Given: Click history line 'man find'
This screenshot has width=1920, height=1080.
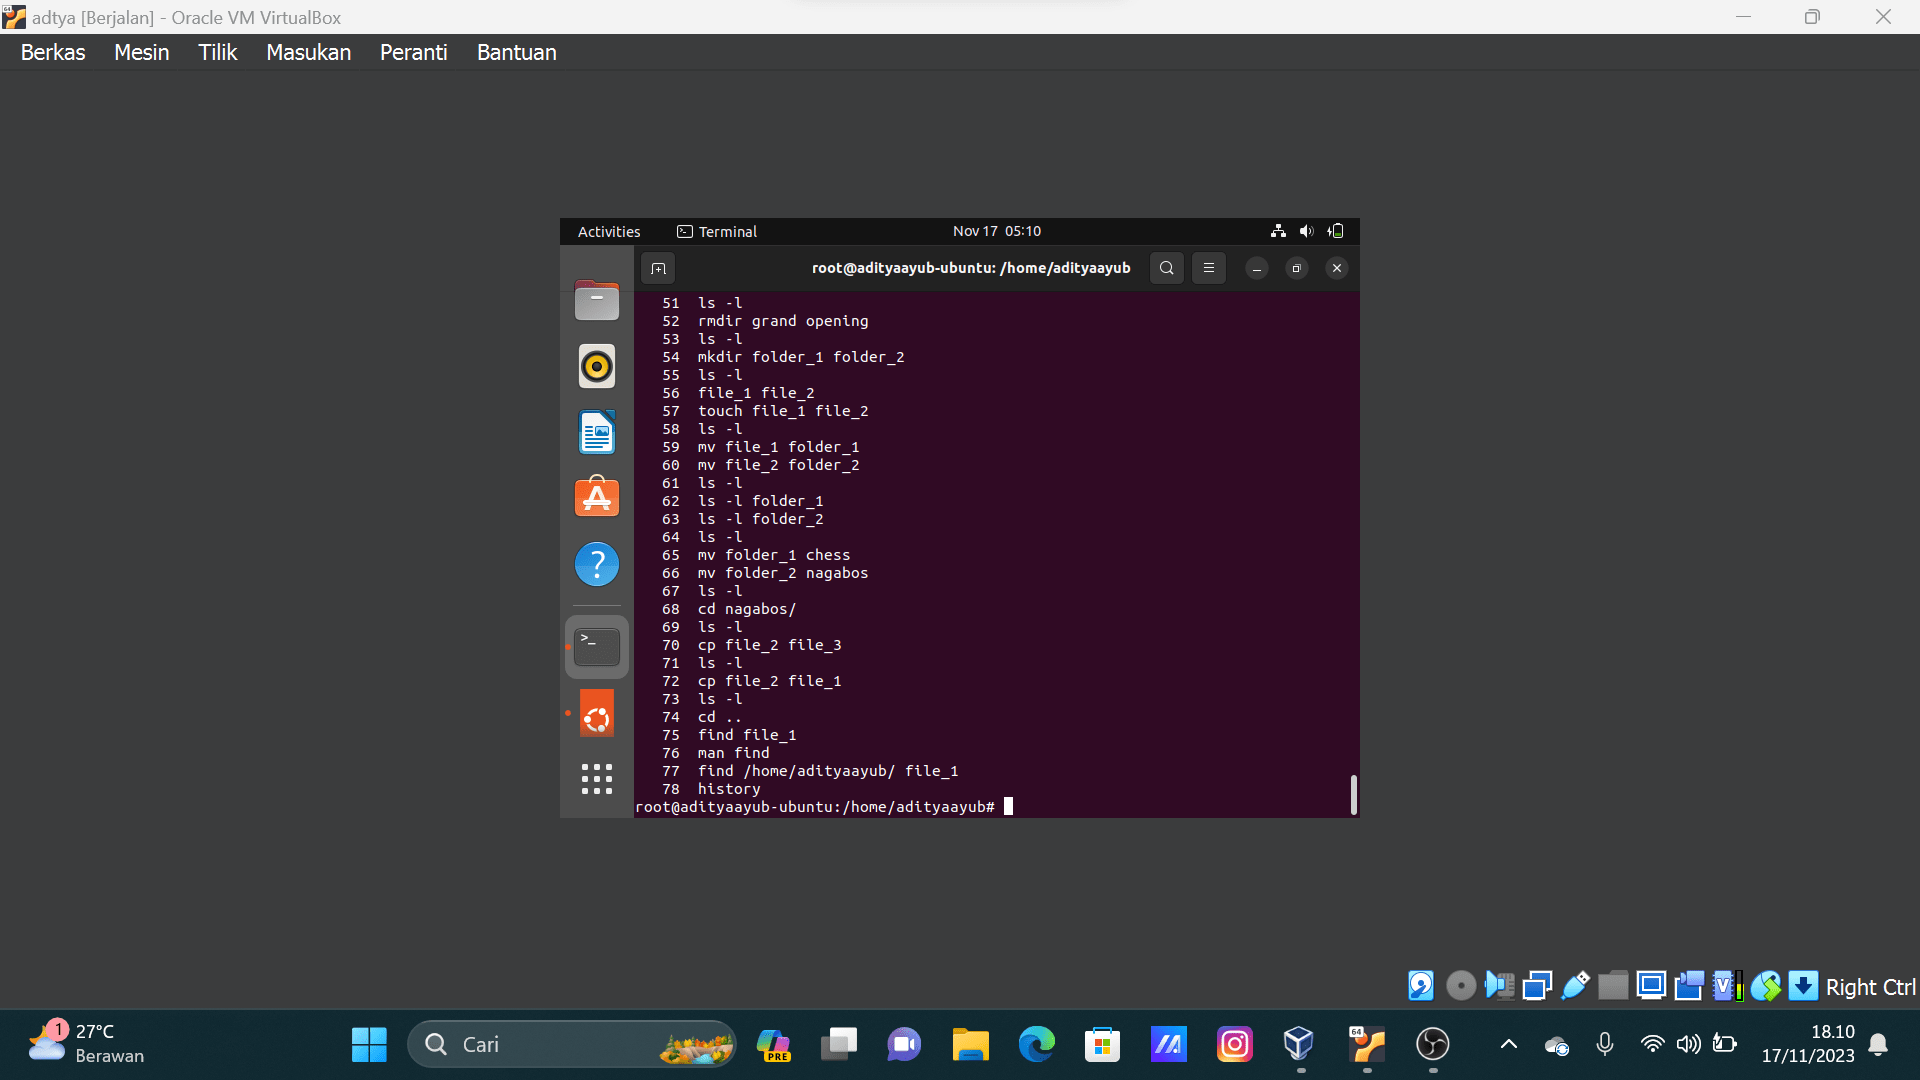Looking at the screenshot, I should pyautogui.click(x=734, y=753).
